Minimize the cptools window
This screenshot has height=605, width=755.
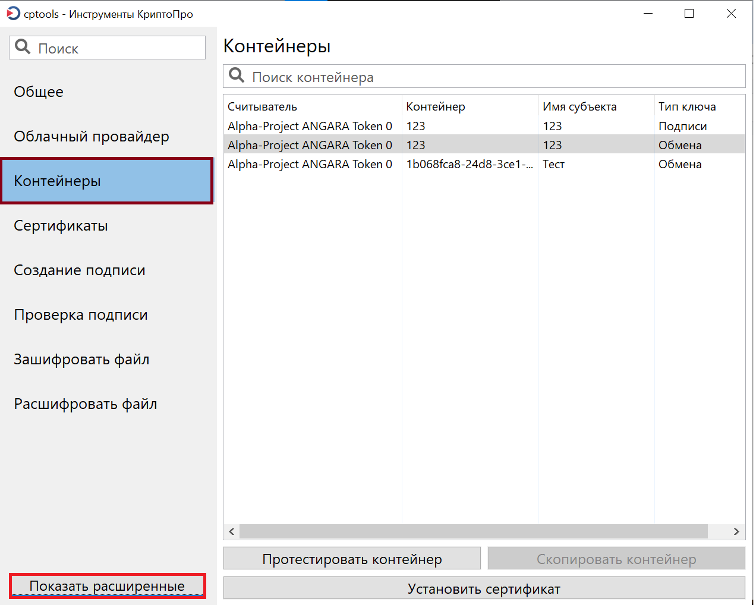pos(648,13)
